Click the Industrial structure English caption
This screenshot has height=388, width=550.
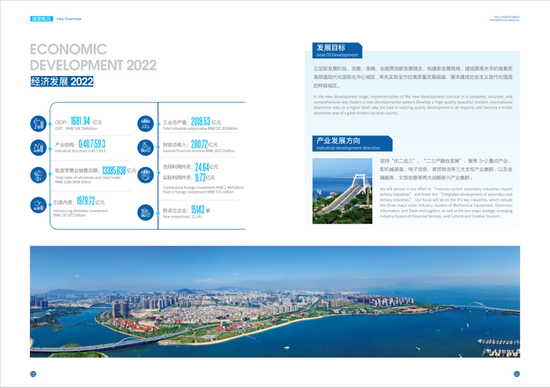[x=80, y=151]
